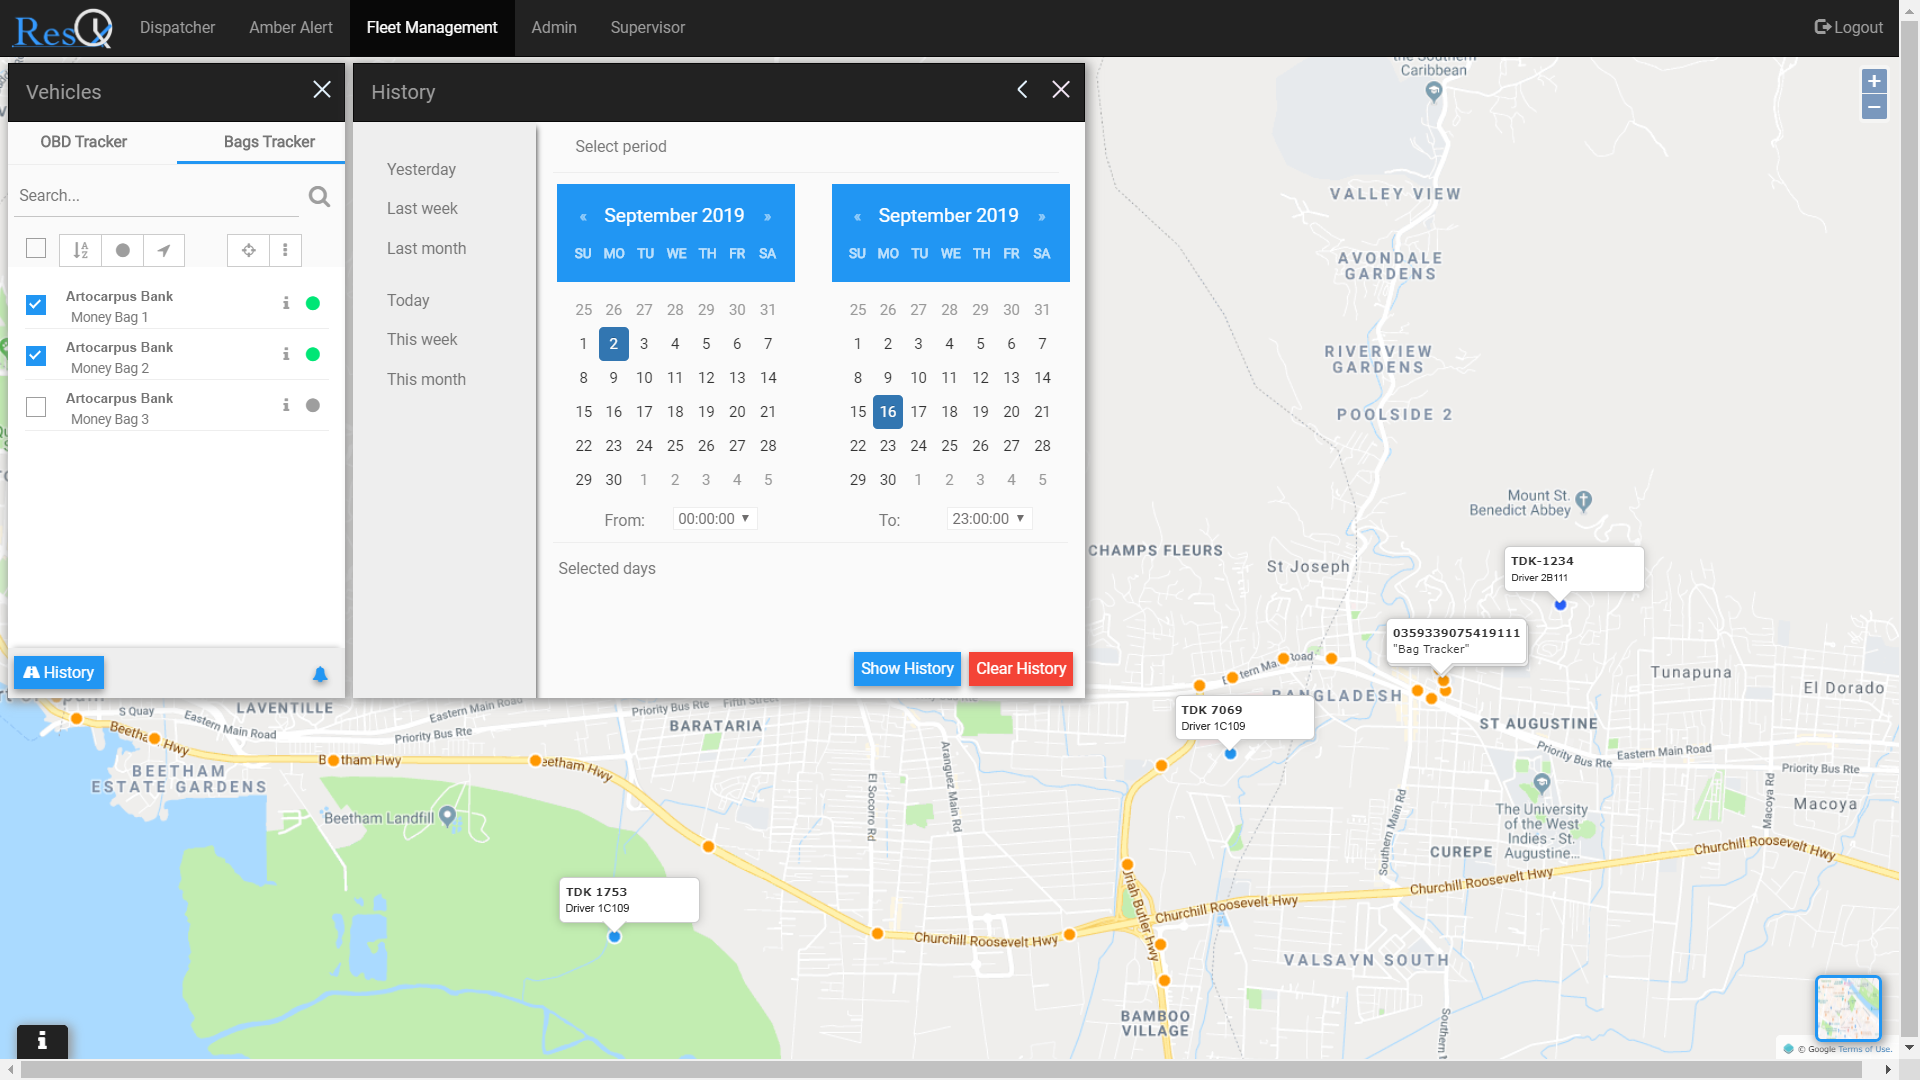Select September 16 on the right calendar

(x=887, y=411)
